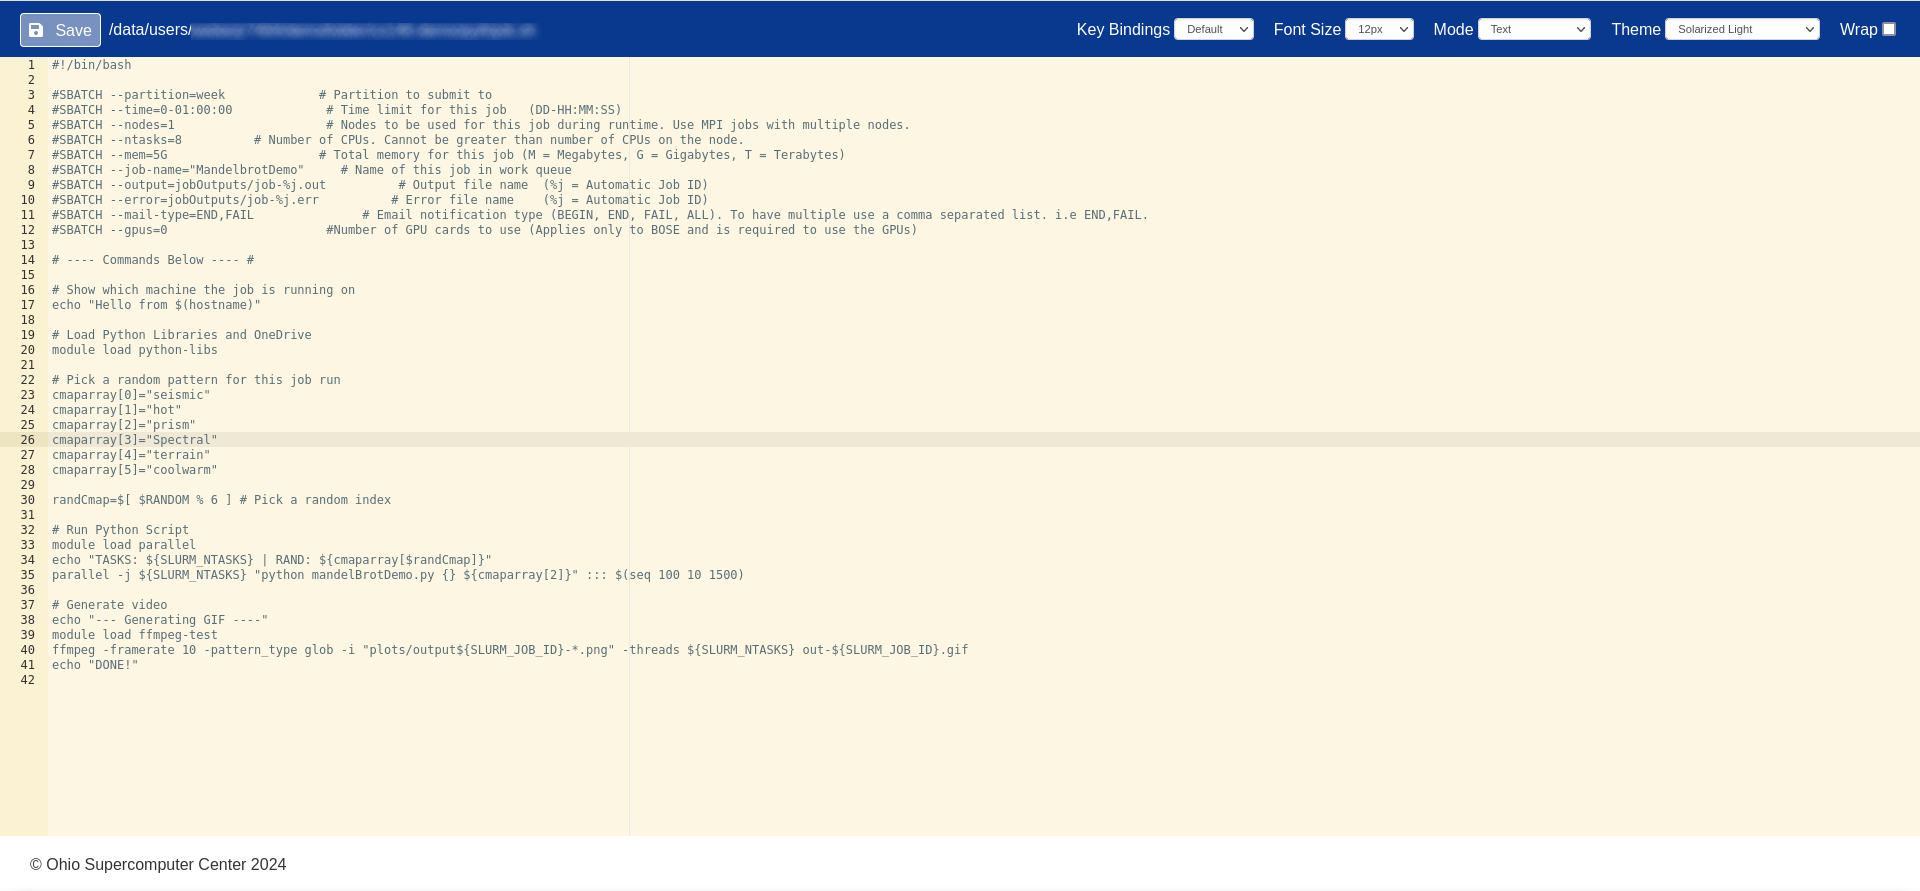Click highlighted cmaparray[3]="Spectral" line
Viewport: 1920px width, 891px height.
point(135,440)
